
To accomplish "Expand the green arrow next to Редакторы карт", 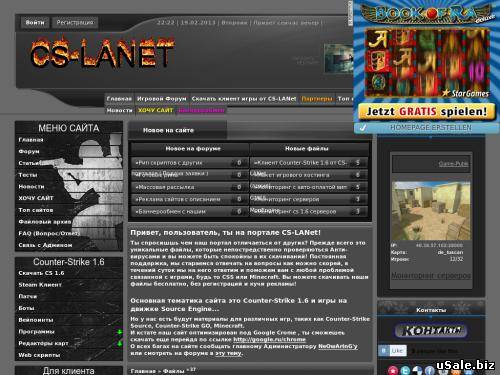I will pyautogui.click(x=119, y=343).
